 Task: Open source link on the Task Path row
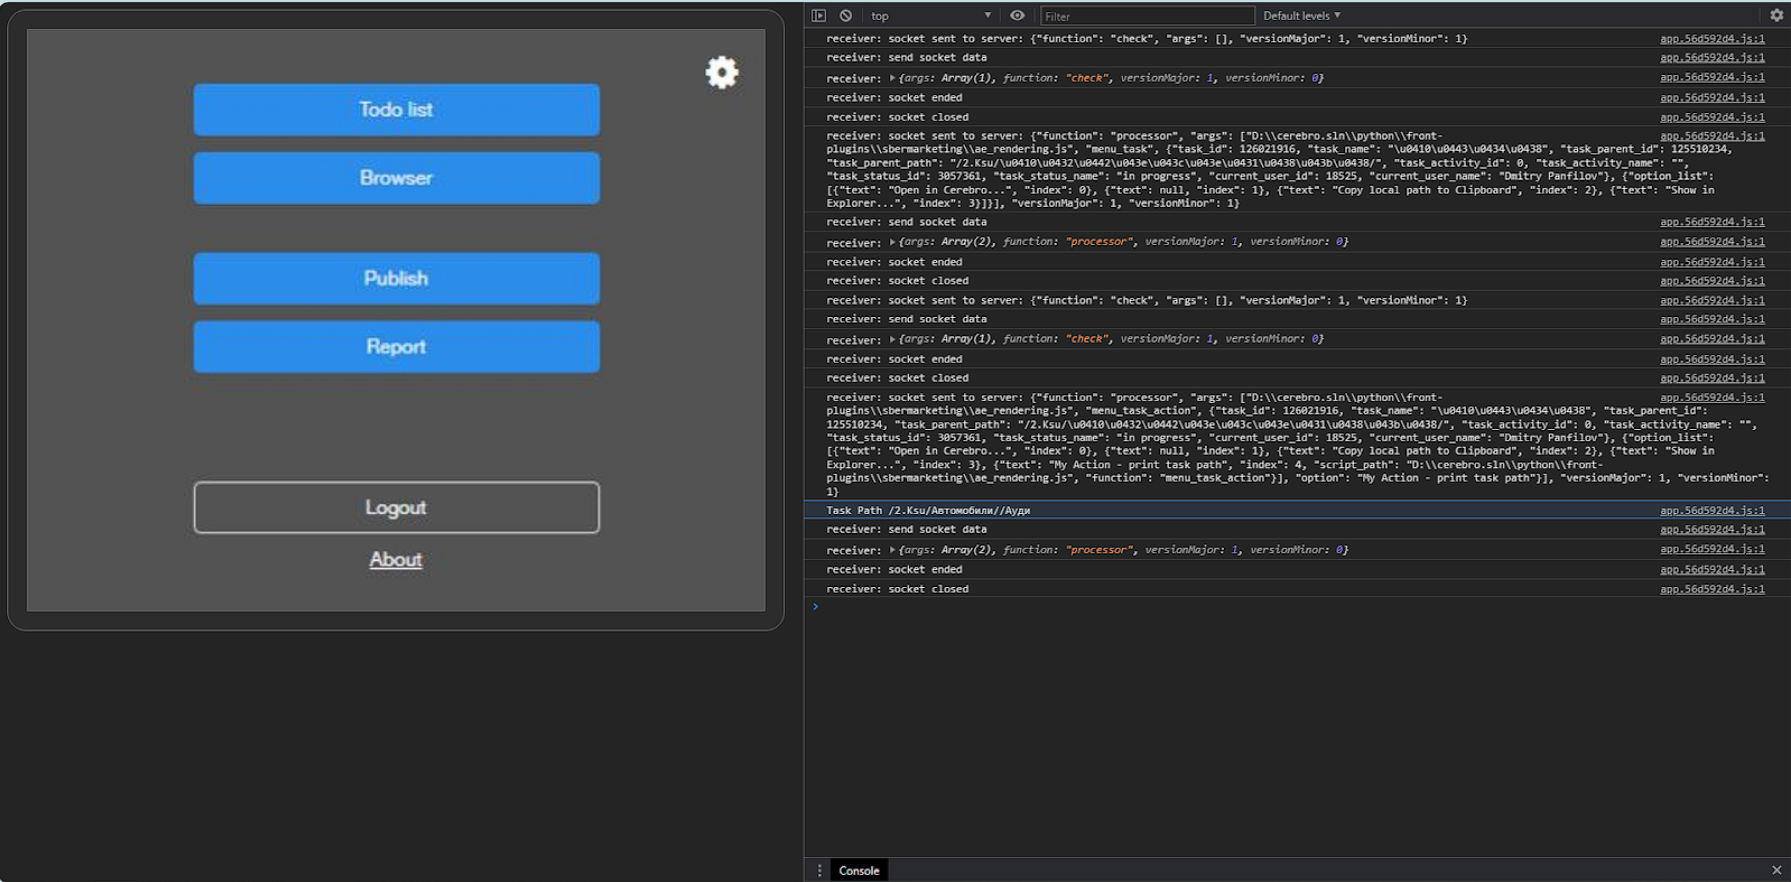pyautogui.click(x=1712, y=510)
